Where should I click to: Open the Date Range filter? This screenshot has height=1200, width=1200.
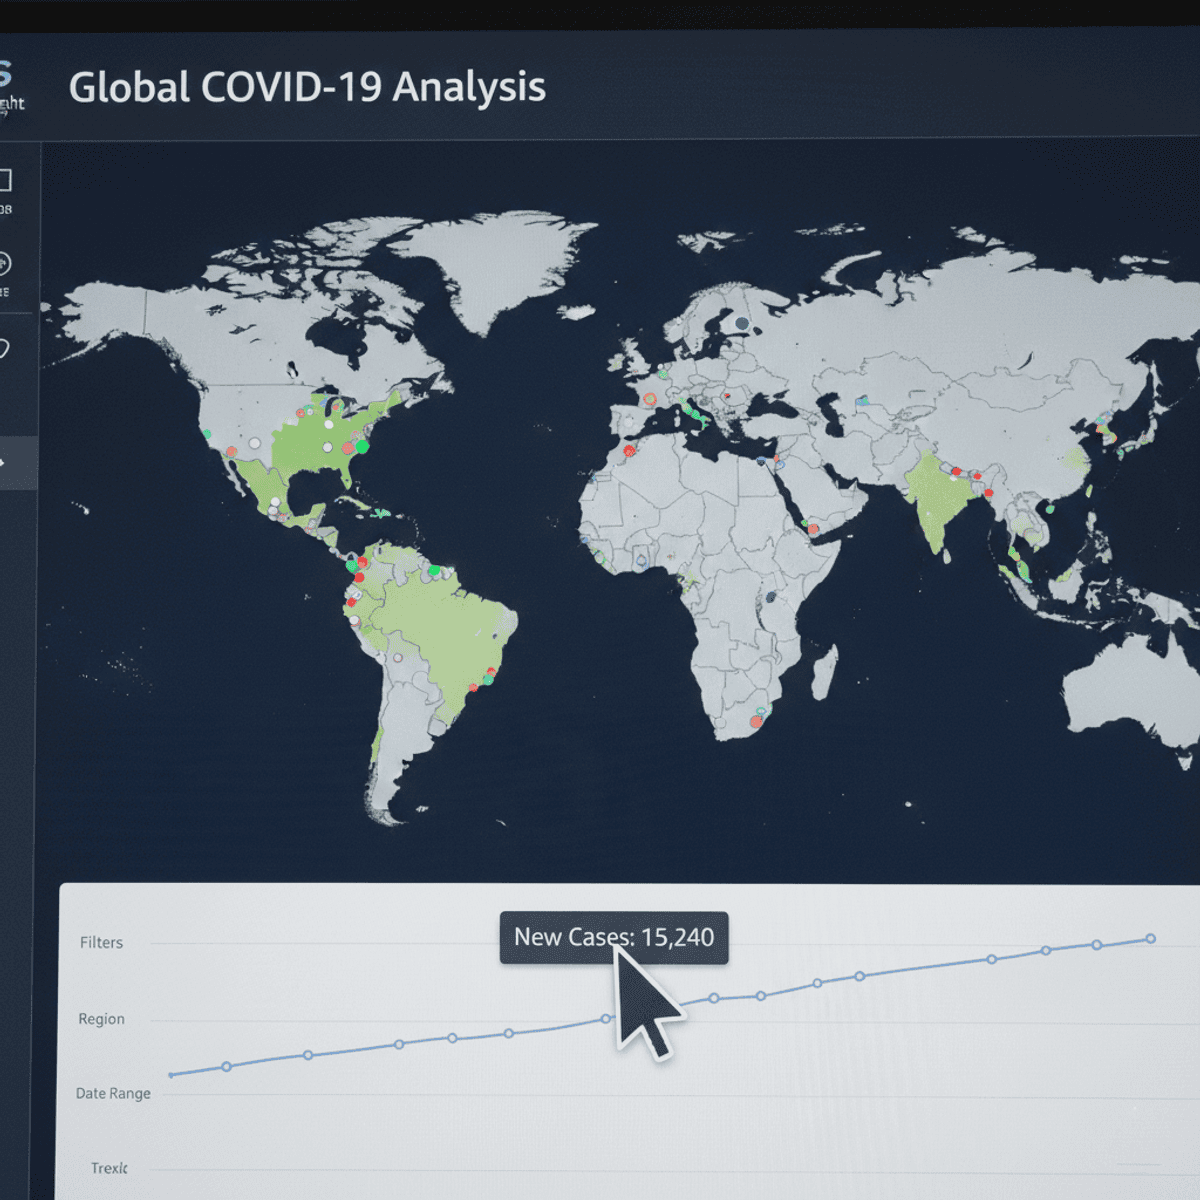point(113,1093)
